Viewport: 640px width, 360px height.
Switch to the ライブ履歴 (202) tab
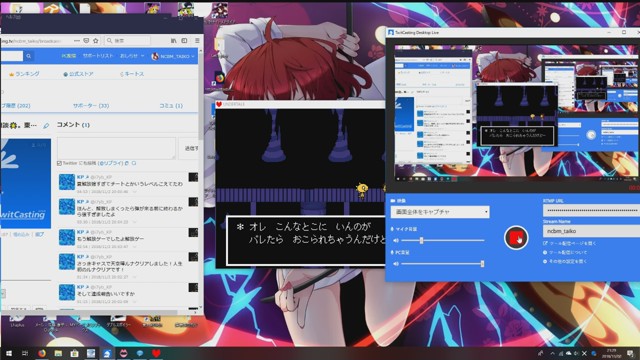tap(16, 106)
